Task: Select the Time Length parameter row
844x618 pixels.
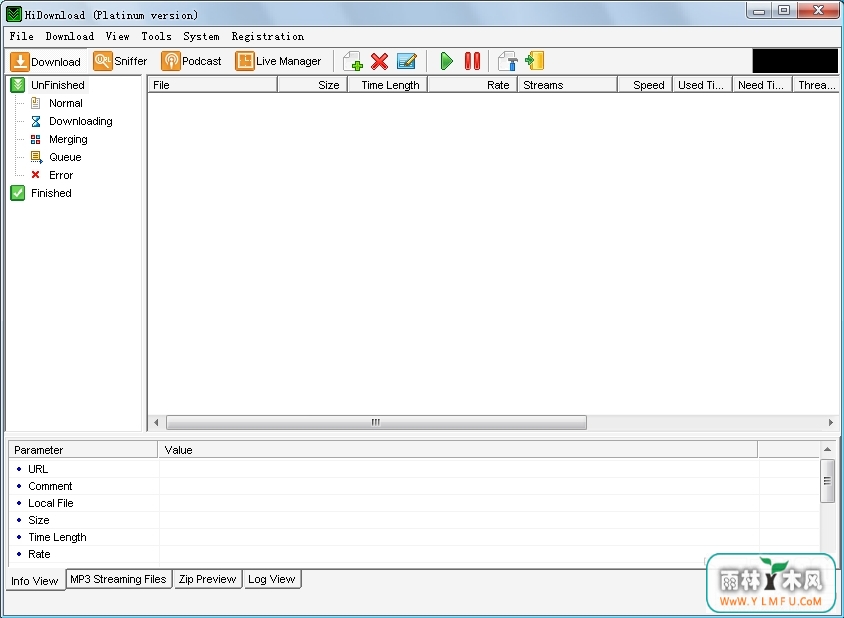Action: point(414,537)
